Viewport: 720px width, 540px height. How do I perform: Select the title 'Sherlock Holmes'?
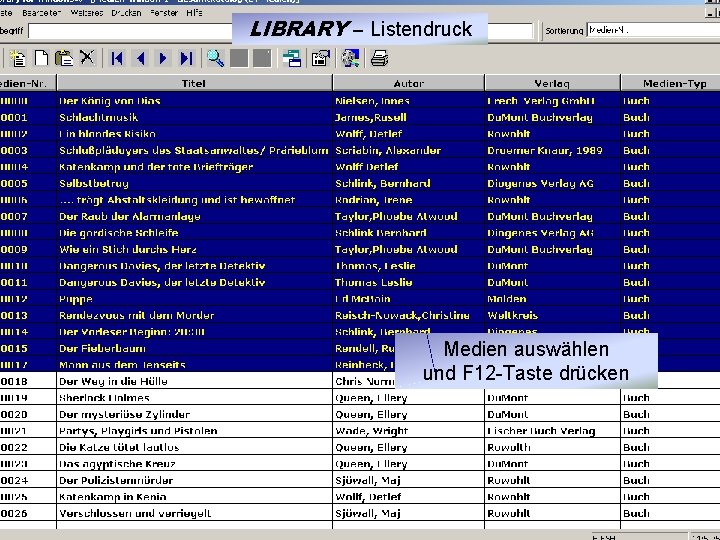pos(104,398)
